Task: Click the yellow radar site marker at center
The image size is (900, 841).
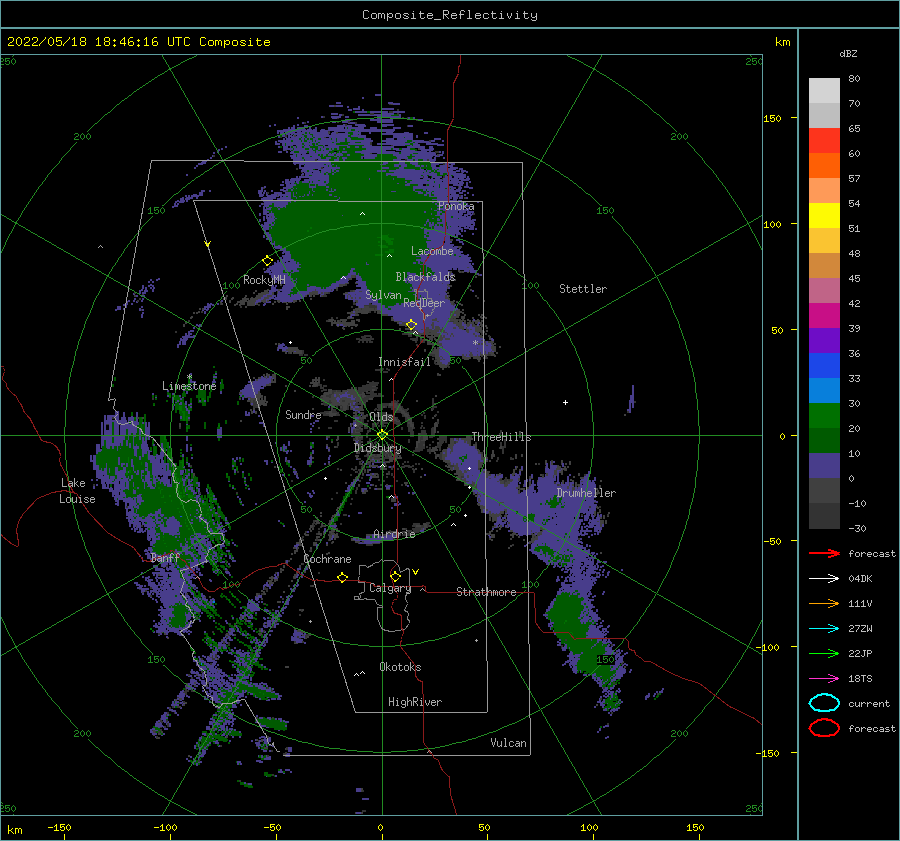Action: coord(382,435)
